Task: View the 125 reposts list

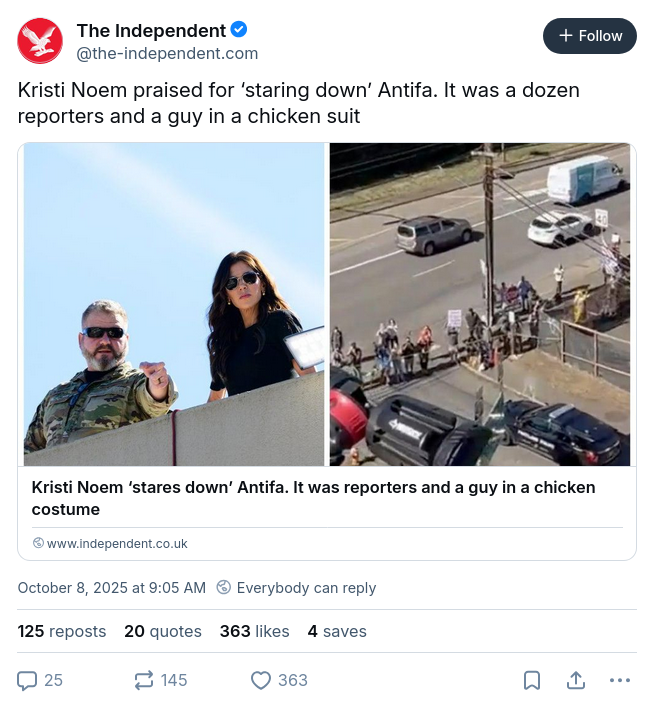Action: (62, 631)
